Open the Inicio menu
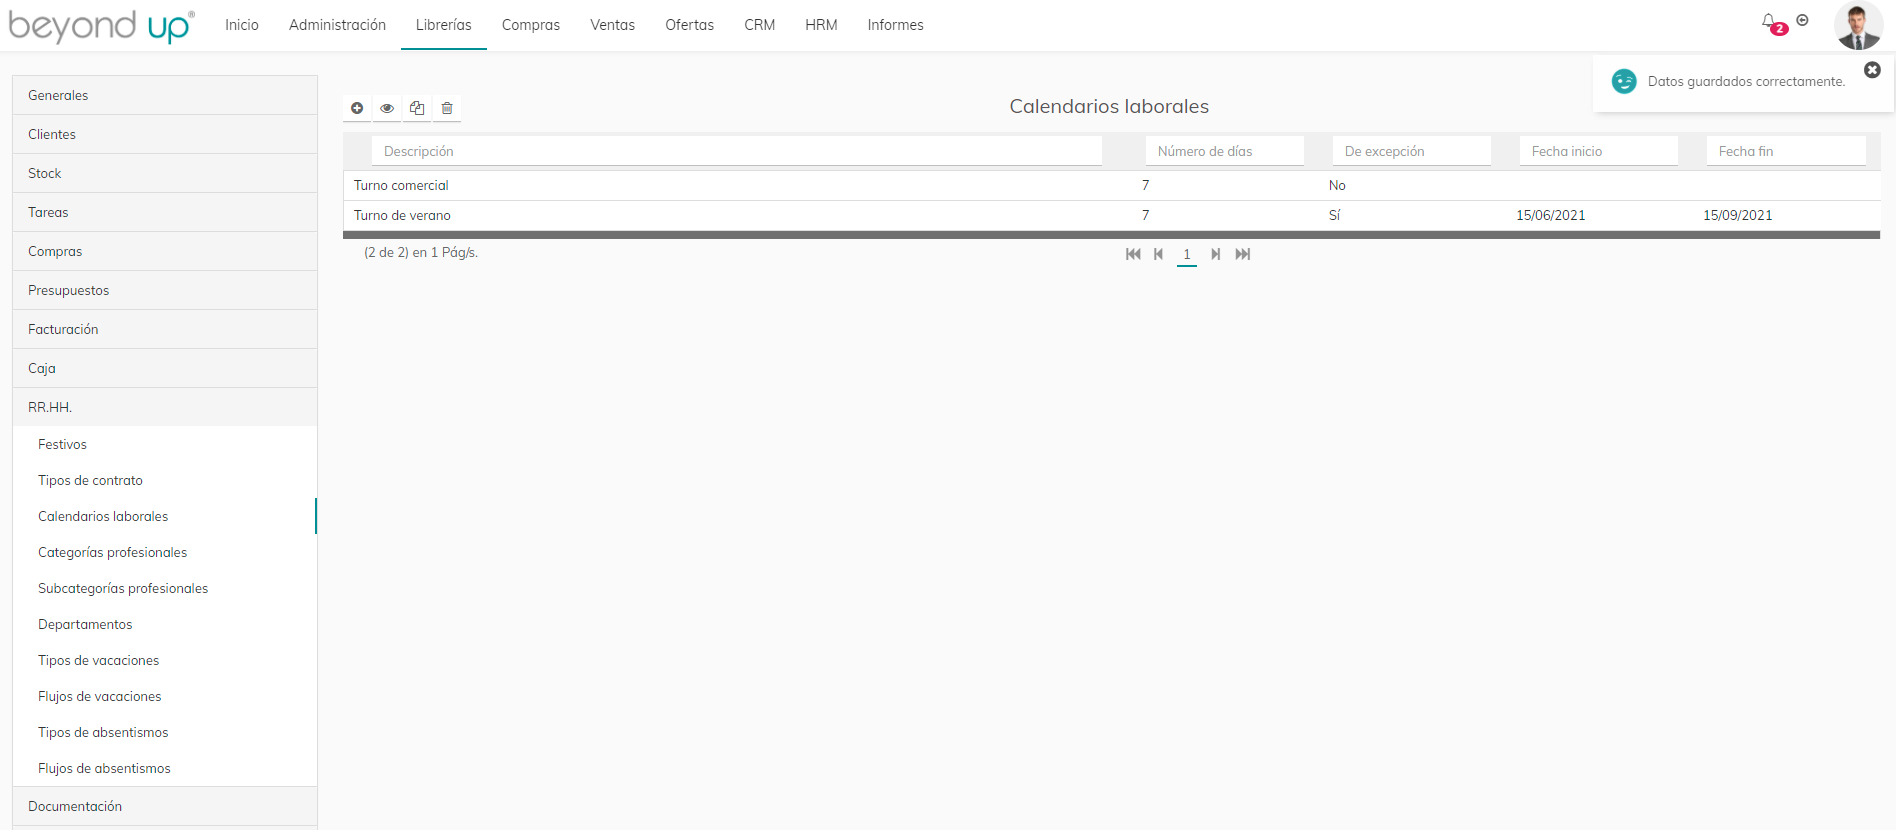The image size is (1896, 830). pos(242,25)
